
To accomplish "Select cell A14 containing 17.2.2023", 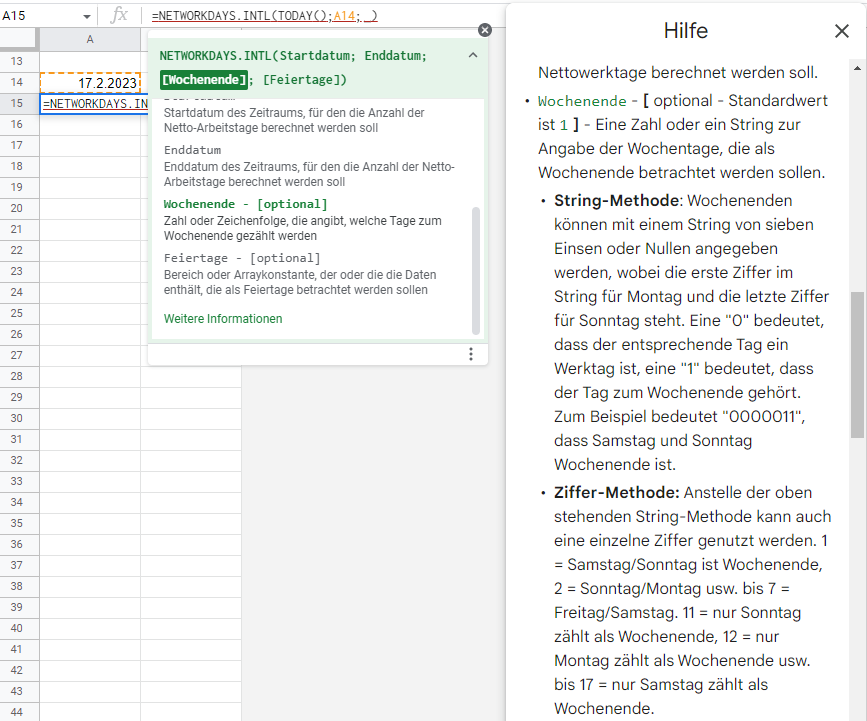I will click(x=90, y=83).
